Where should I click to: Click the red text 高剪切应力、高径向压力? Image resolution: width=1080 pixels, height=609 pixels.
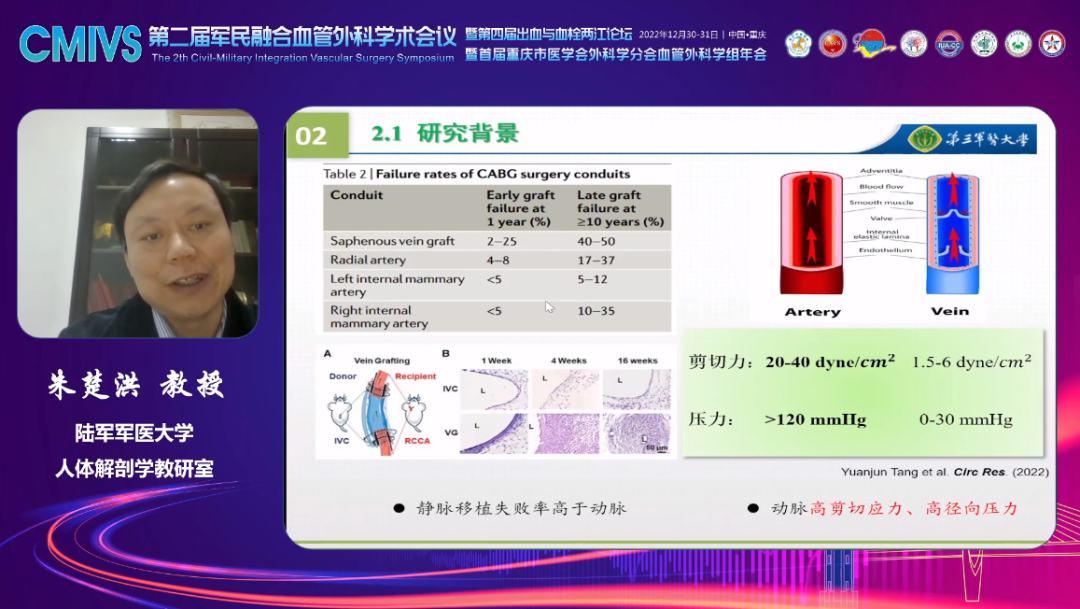(914, 508)
